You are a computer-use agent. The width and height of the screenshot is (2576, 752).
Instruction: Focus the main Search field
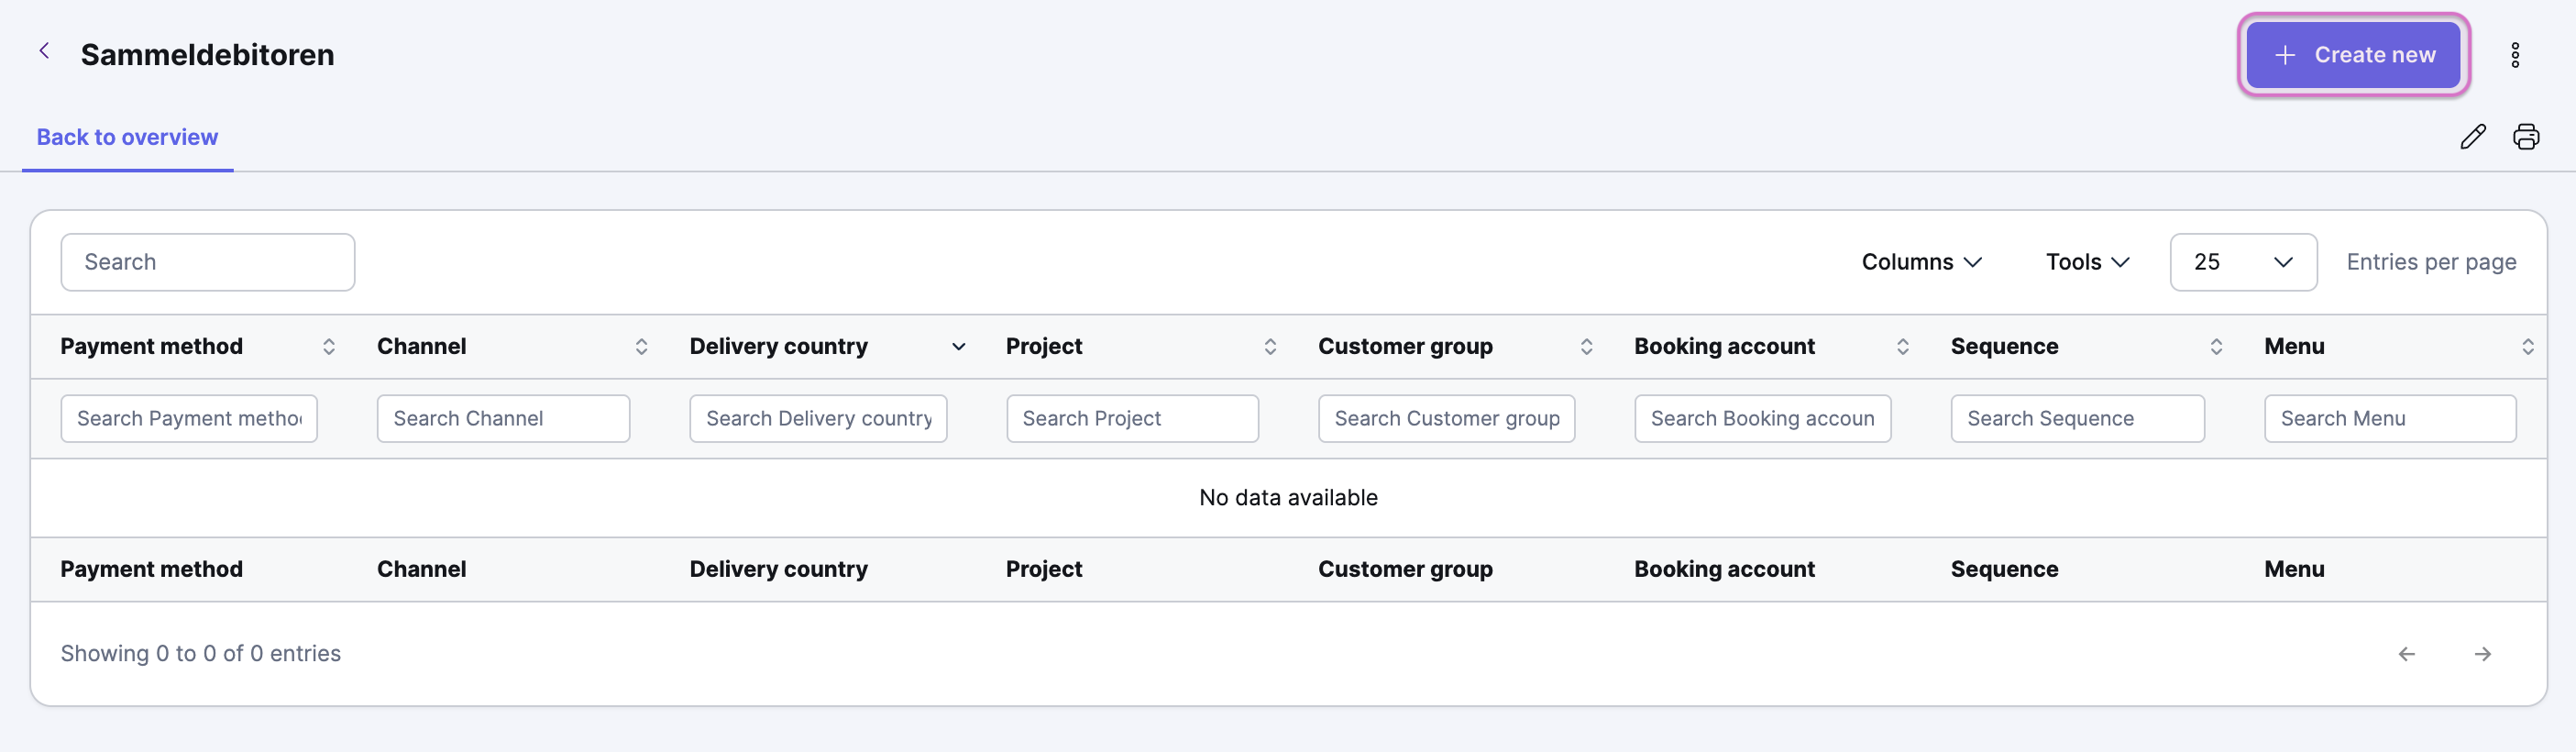[208, 262]
